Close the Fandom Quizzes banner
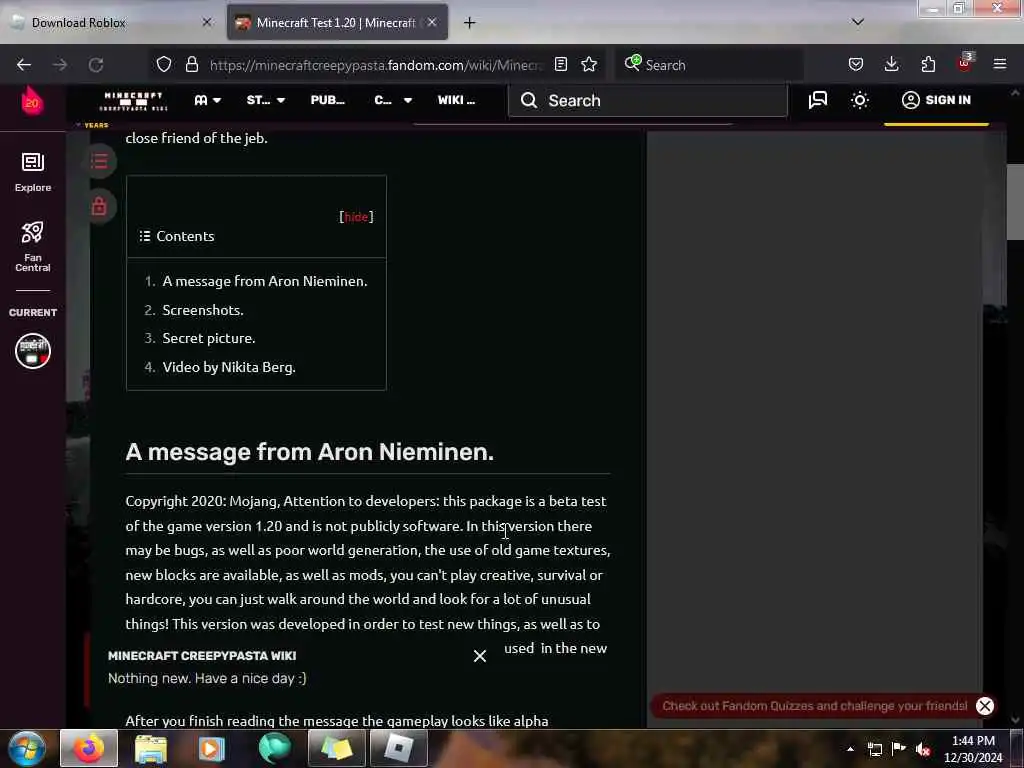Image resolution: width=1024 pixels, height=768 pixels. pyautogui.click(x=984, y=705)
